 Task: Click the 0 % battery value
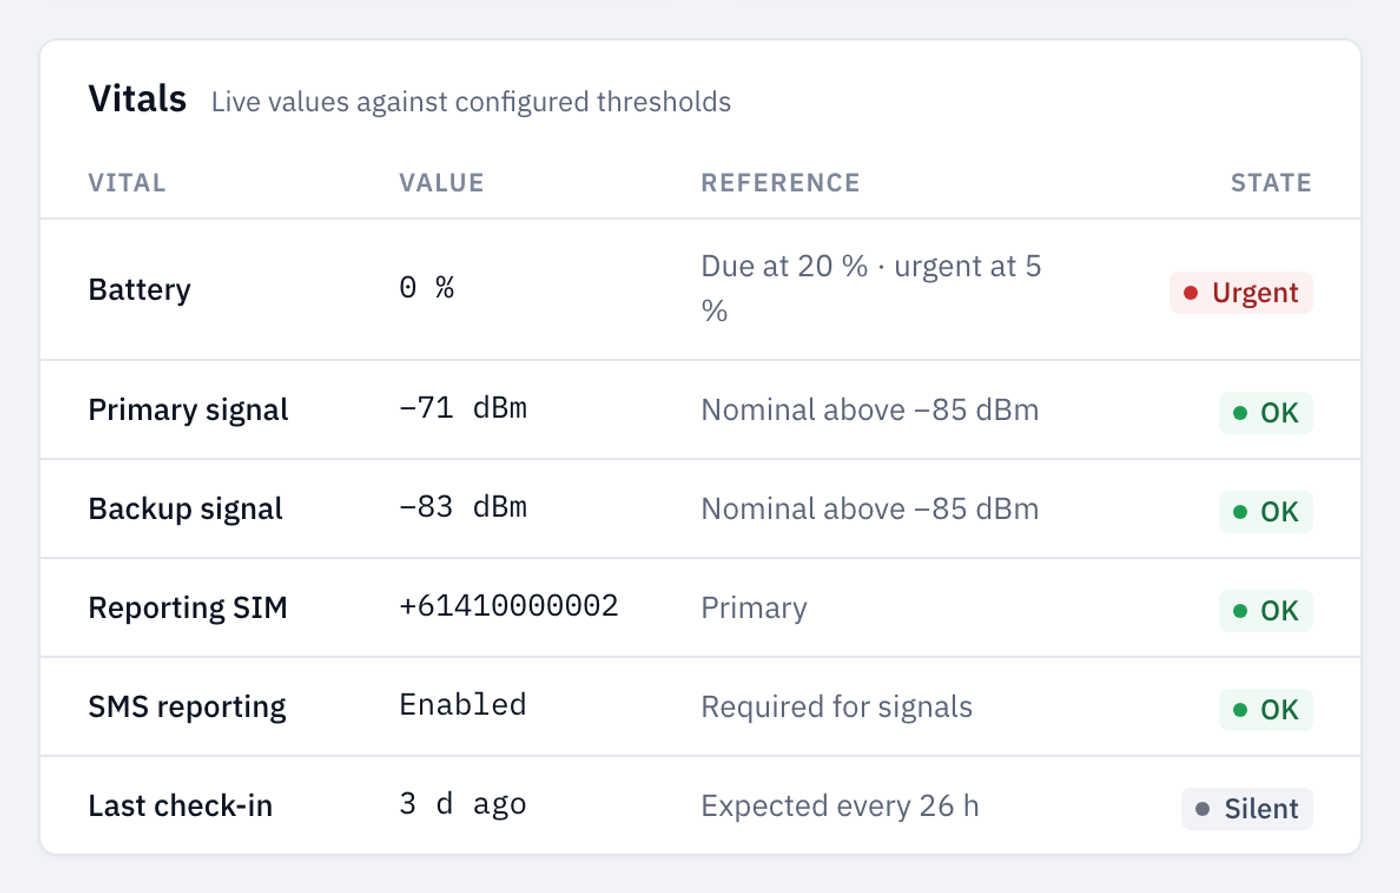pos(427,288)
